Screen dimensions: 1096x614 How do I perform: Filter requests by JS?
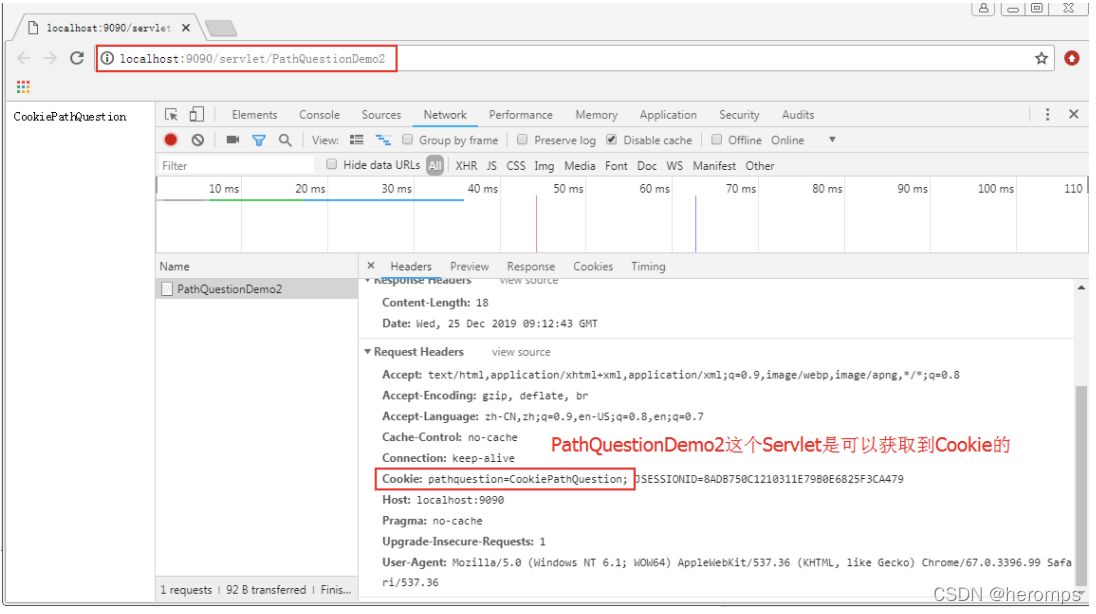coord(492,166)
